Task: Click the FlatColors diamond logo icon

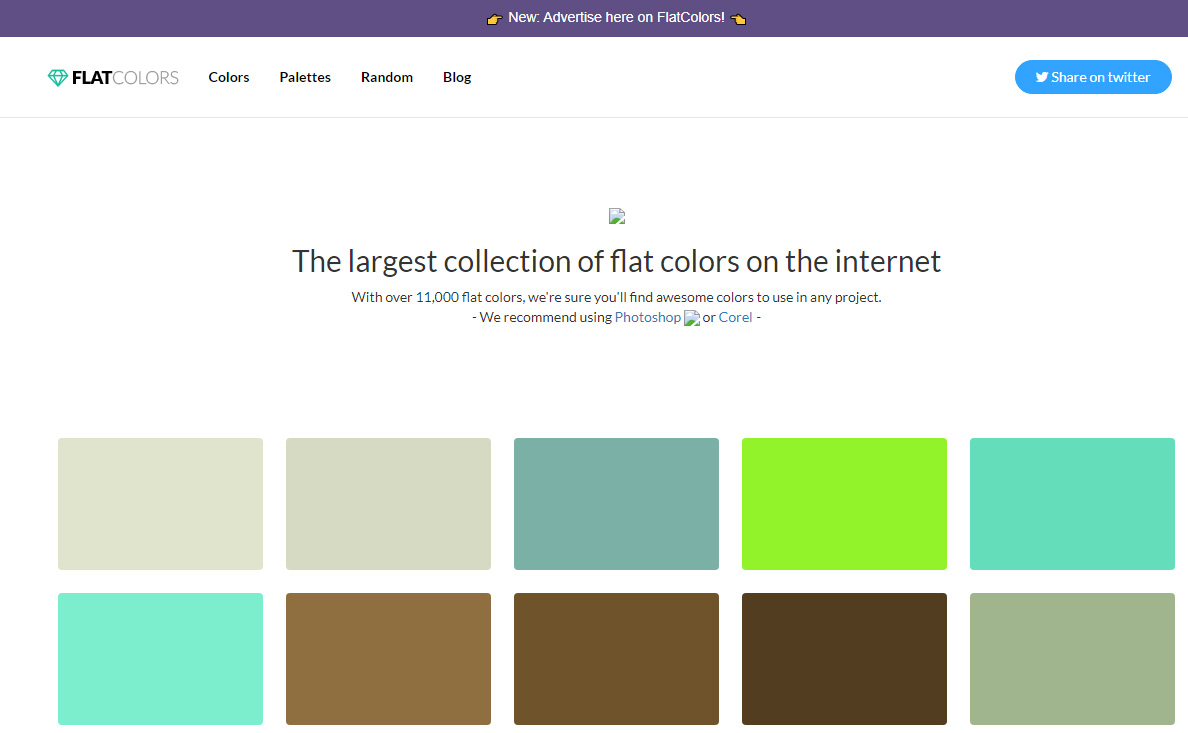Action: [x=58, y=77]
